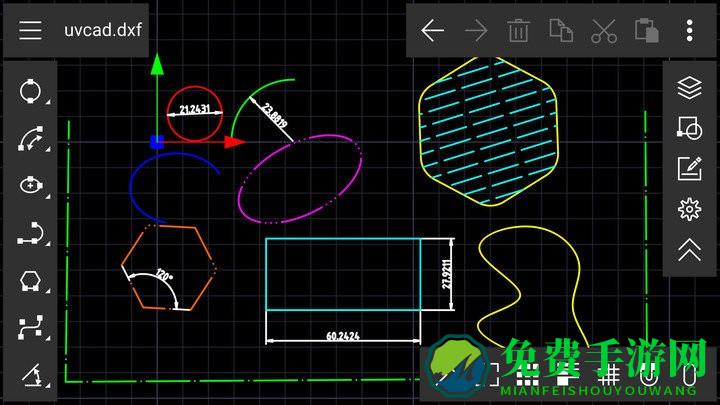Viewport: 720px width, 405px height.
Task: Select the circle drawing tool
Action: click(x=30, y=91)
